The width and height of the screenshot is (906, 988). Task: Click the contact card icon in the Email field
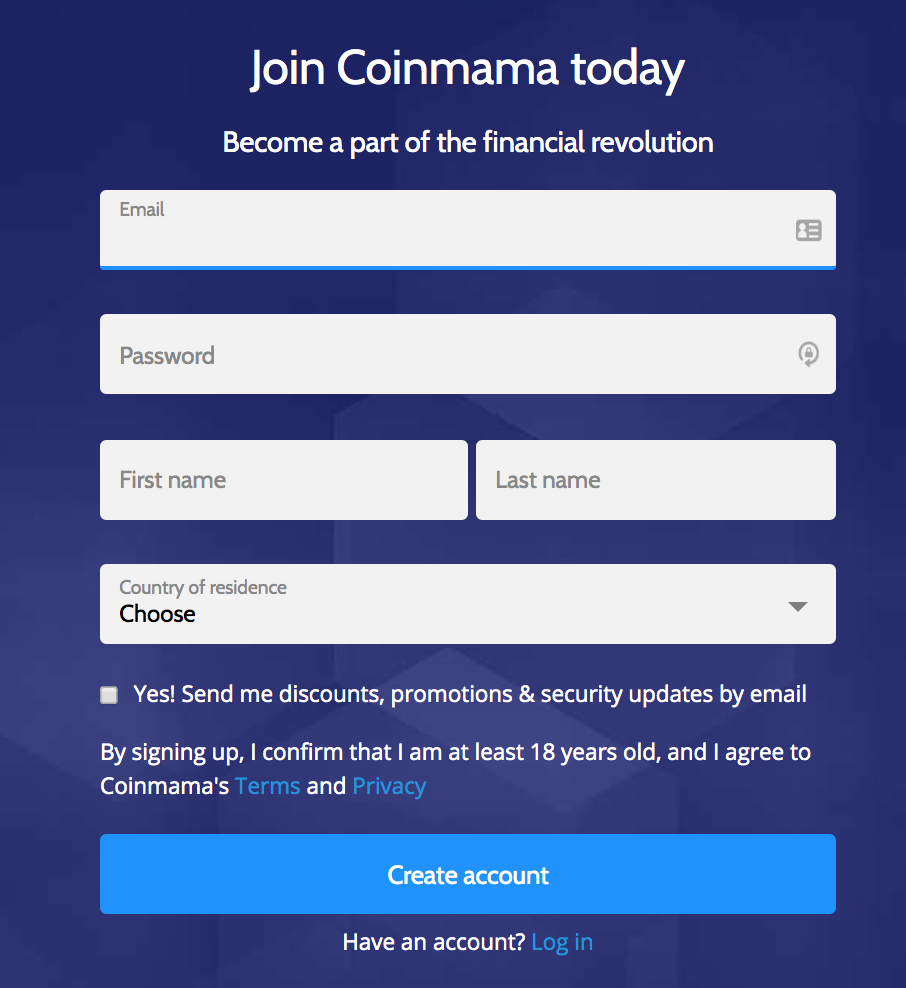pyautogui.click(x=807, y=230)
